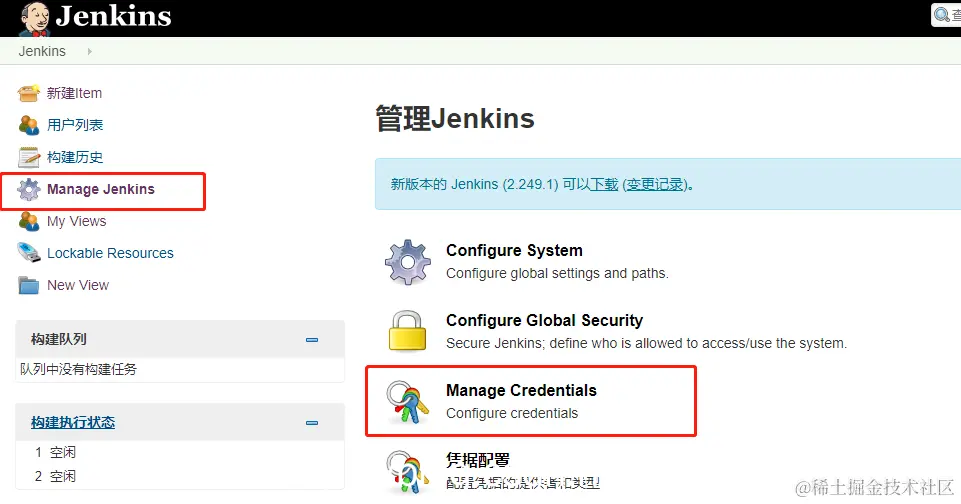Click the New View folder icon

29,285
